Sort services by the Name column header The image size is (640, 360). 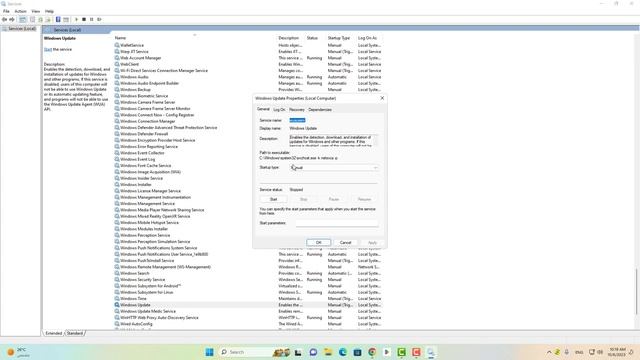point(195,38)
